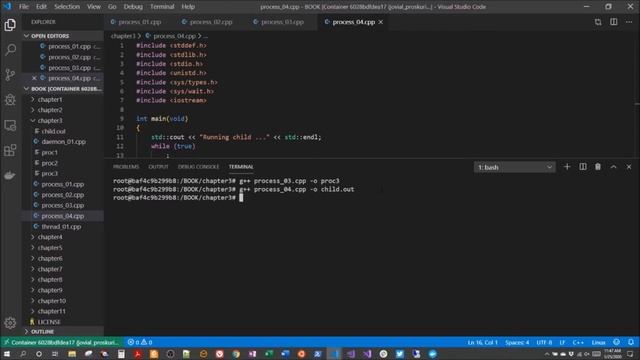Open Remote Explorer view in activity bar
The height and width of the screenshot is (360, 640).
10,125
